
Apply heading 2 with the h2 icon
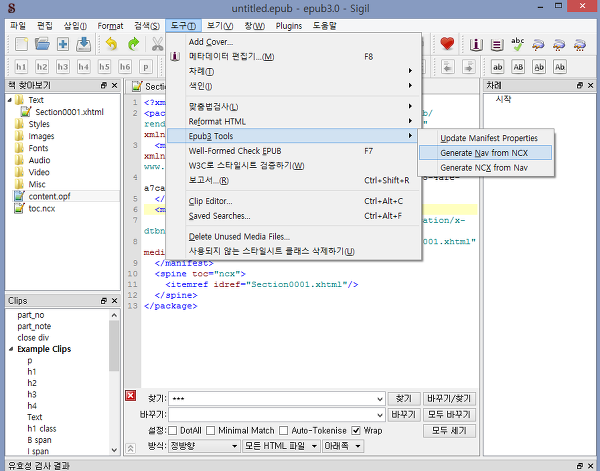(42, 67)
